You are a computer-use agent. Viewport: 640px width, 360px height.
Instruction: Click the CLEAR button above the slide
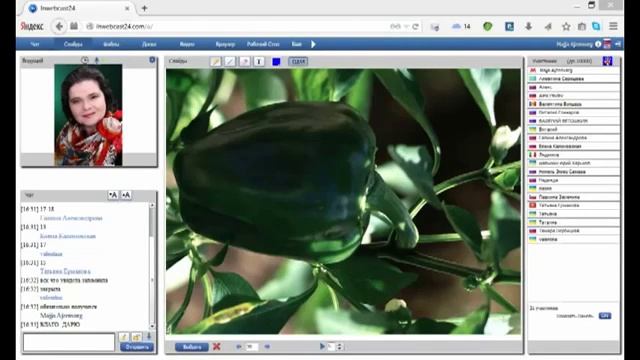tap(298, 61)
